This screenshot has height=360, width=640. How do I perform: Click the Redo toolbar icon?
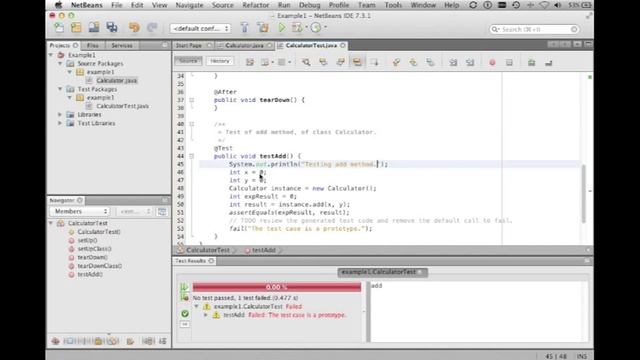click(x=152, y=28)
